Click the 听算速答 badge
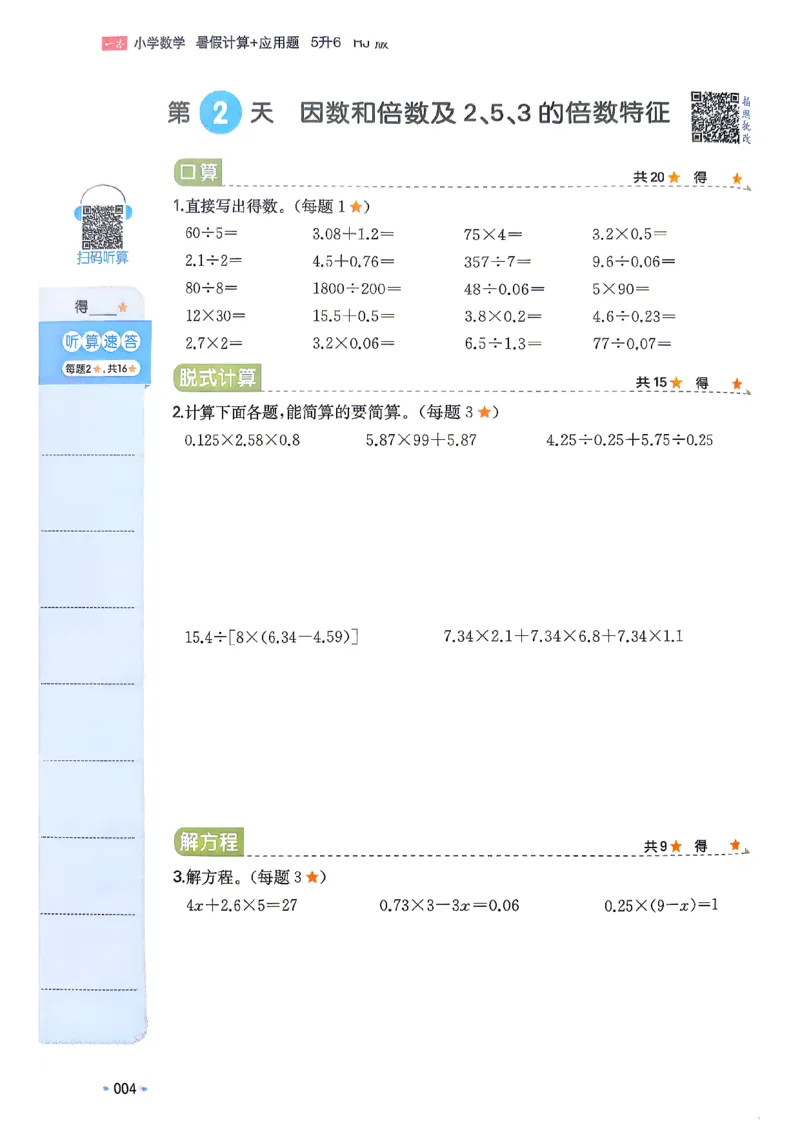The image size is (800, 1130). (101, 342)
